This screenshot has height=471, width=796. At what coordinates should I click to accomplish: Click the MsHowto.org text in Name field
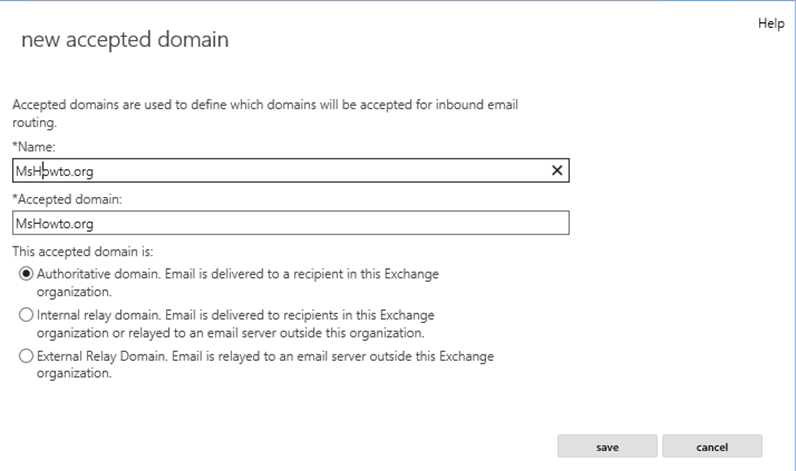click(x=54, y=172)
